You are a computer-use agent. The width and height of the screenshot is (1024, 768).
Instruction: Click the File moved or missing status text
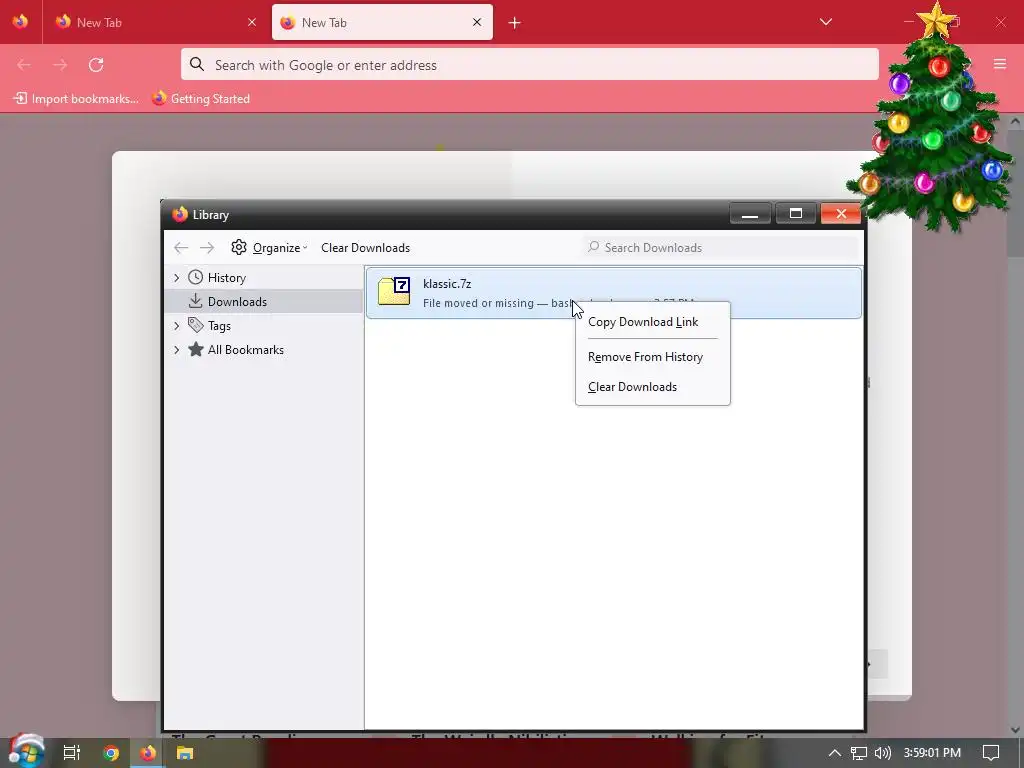pyautogui.click(x=478, y=303)
